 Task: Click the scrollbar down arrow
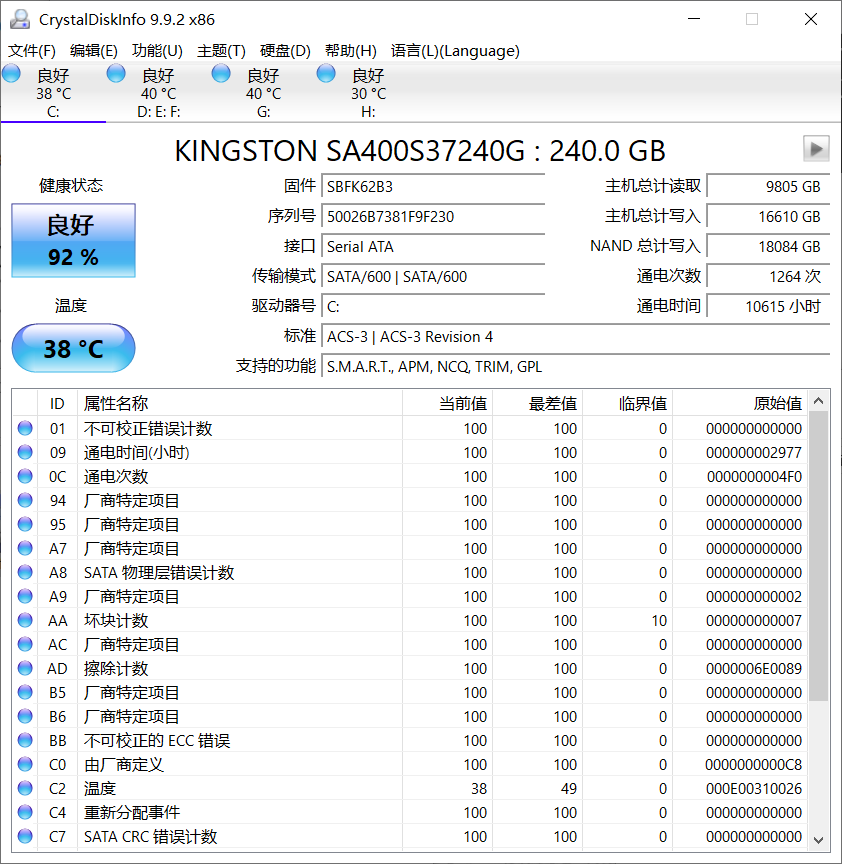(819, 840)
